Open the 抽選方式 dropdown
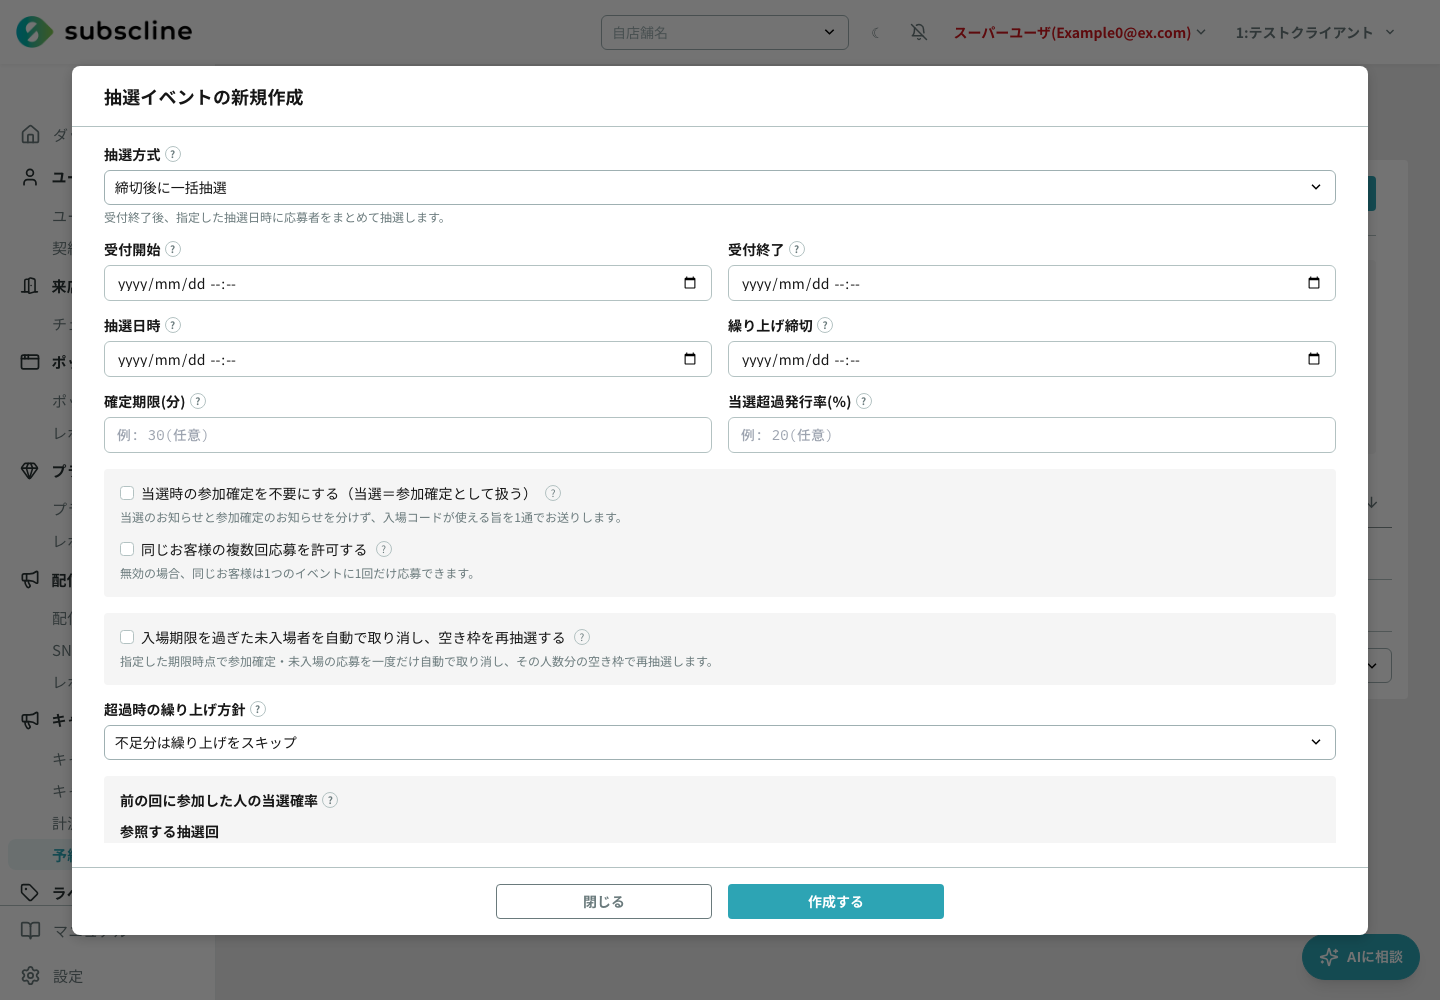The height and width of the screenshot is (1000, 1440). (720, 187)
